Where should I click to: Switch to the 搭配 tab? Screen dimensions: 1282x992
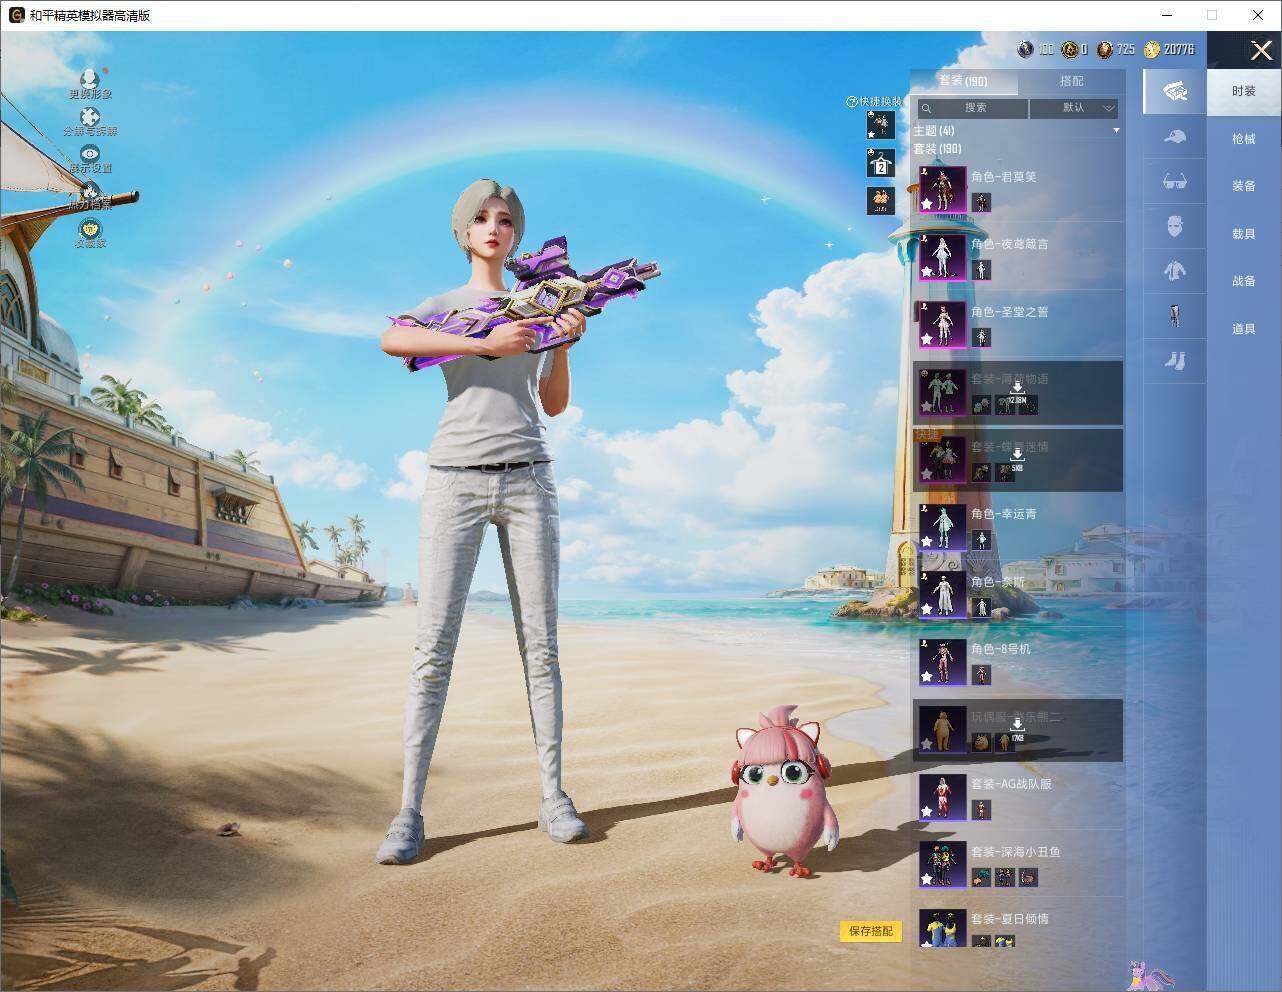(x=1071, y=81)
